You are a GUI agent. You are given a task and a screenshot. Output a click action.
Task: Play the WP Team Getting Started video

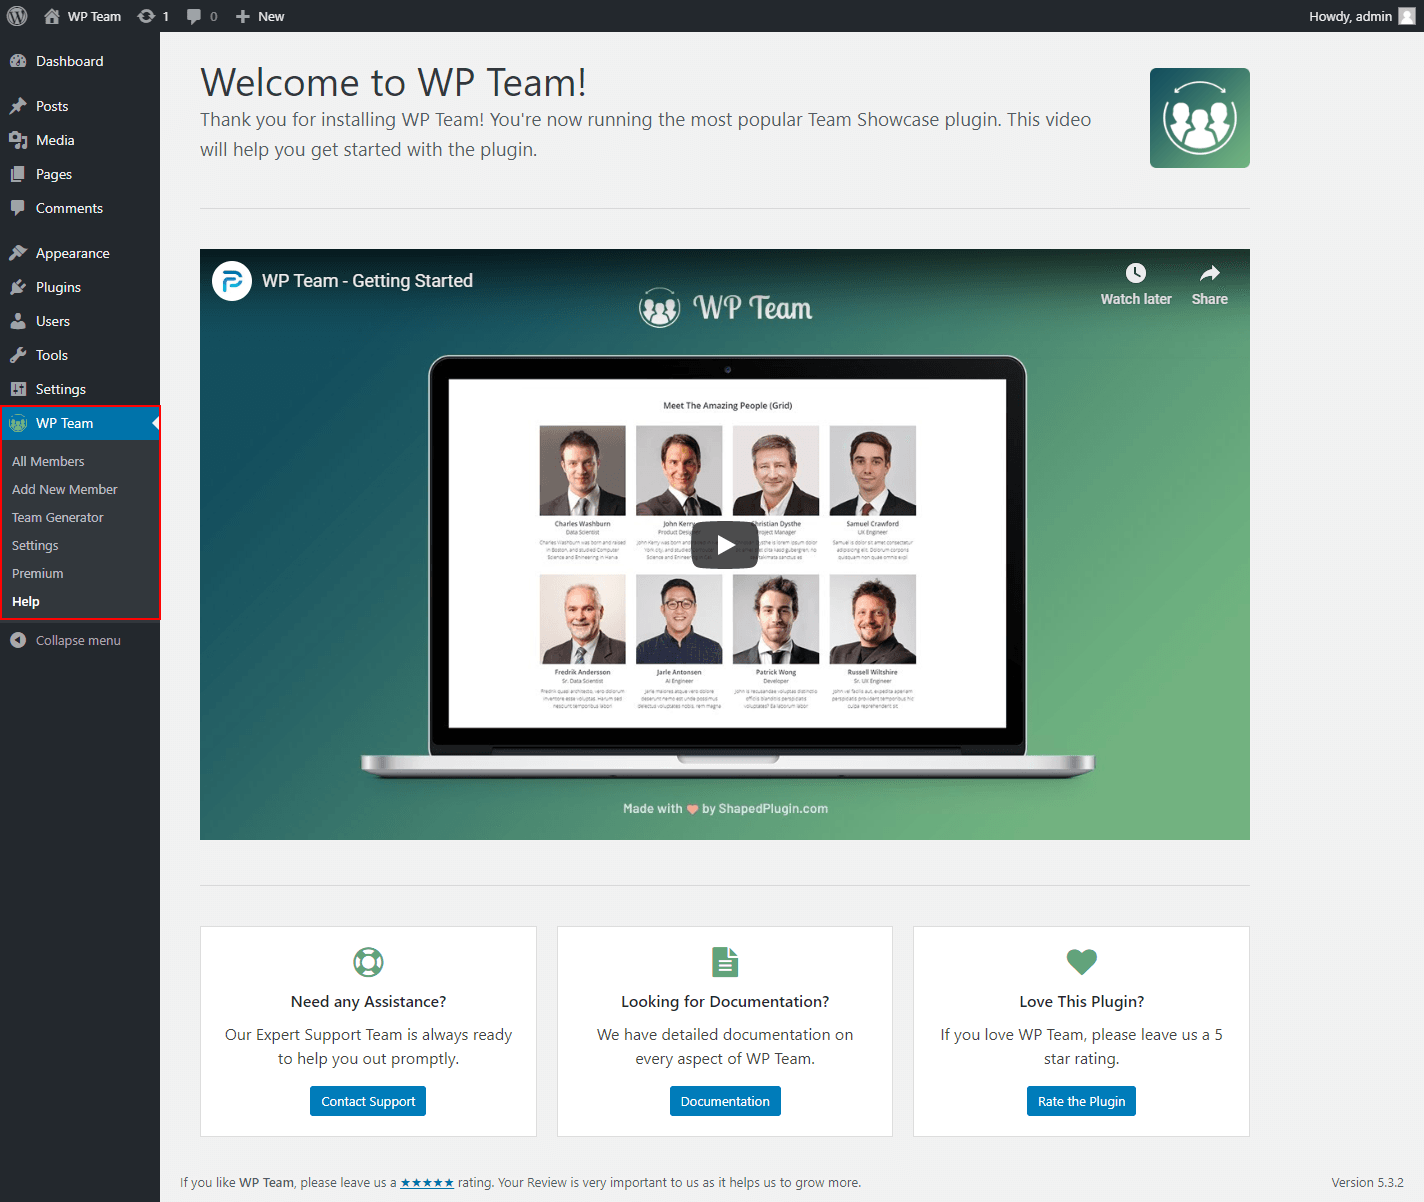[x=725, y=545]
